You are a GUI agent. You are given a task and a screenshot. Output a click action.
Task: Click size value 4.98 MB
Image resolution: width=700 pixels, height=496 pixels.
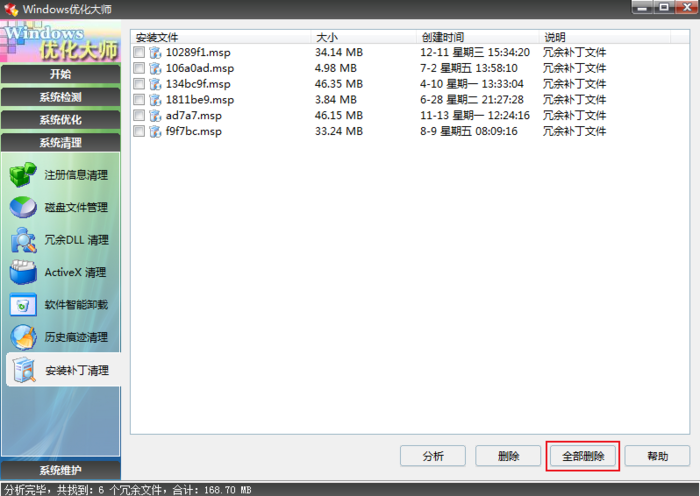(336, 68)
